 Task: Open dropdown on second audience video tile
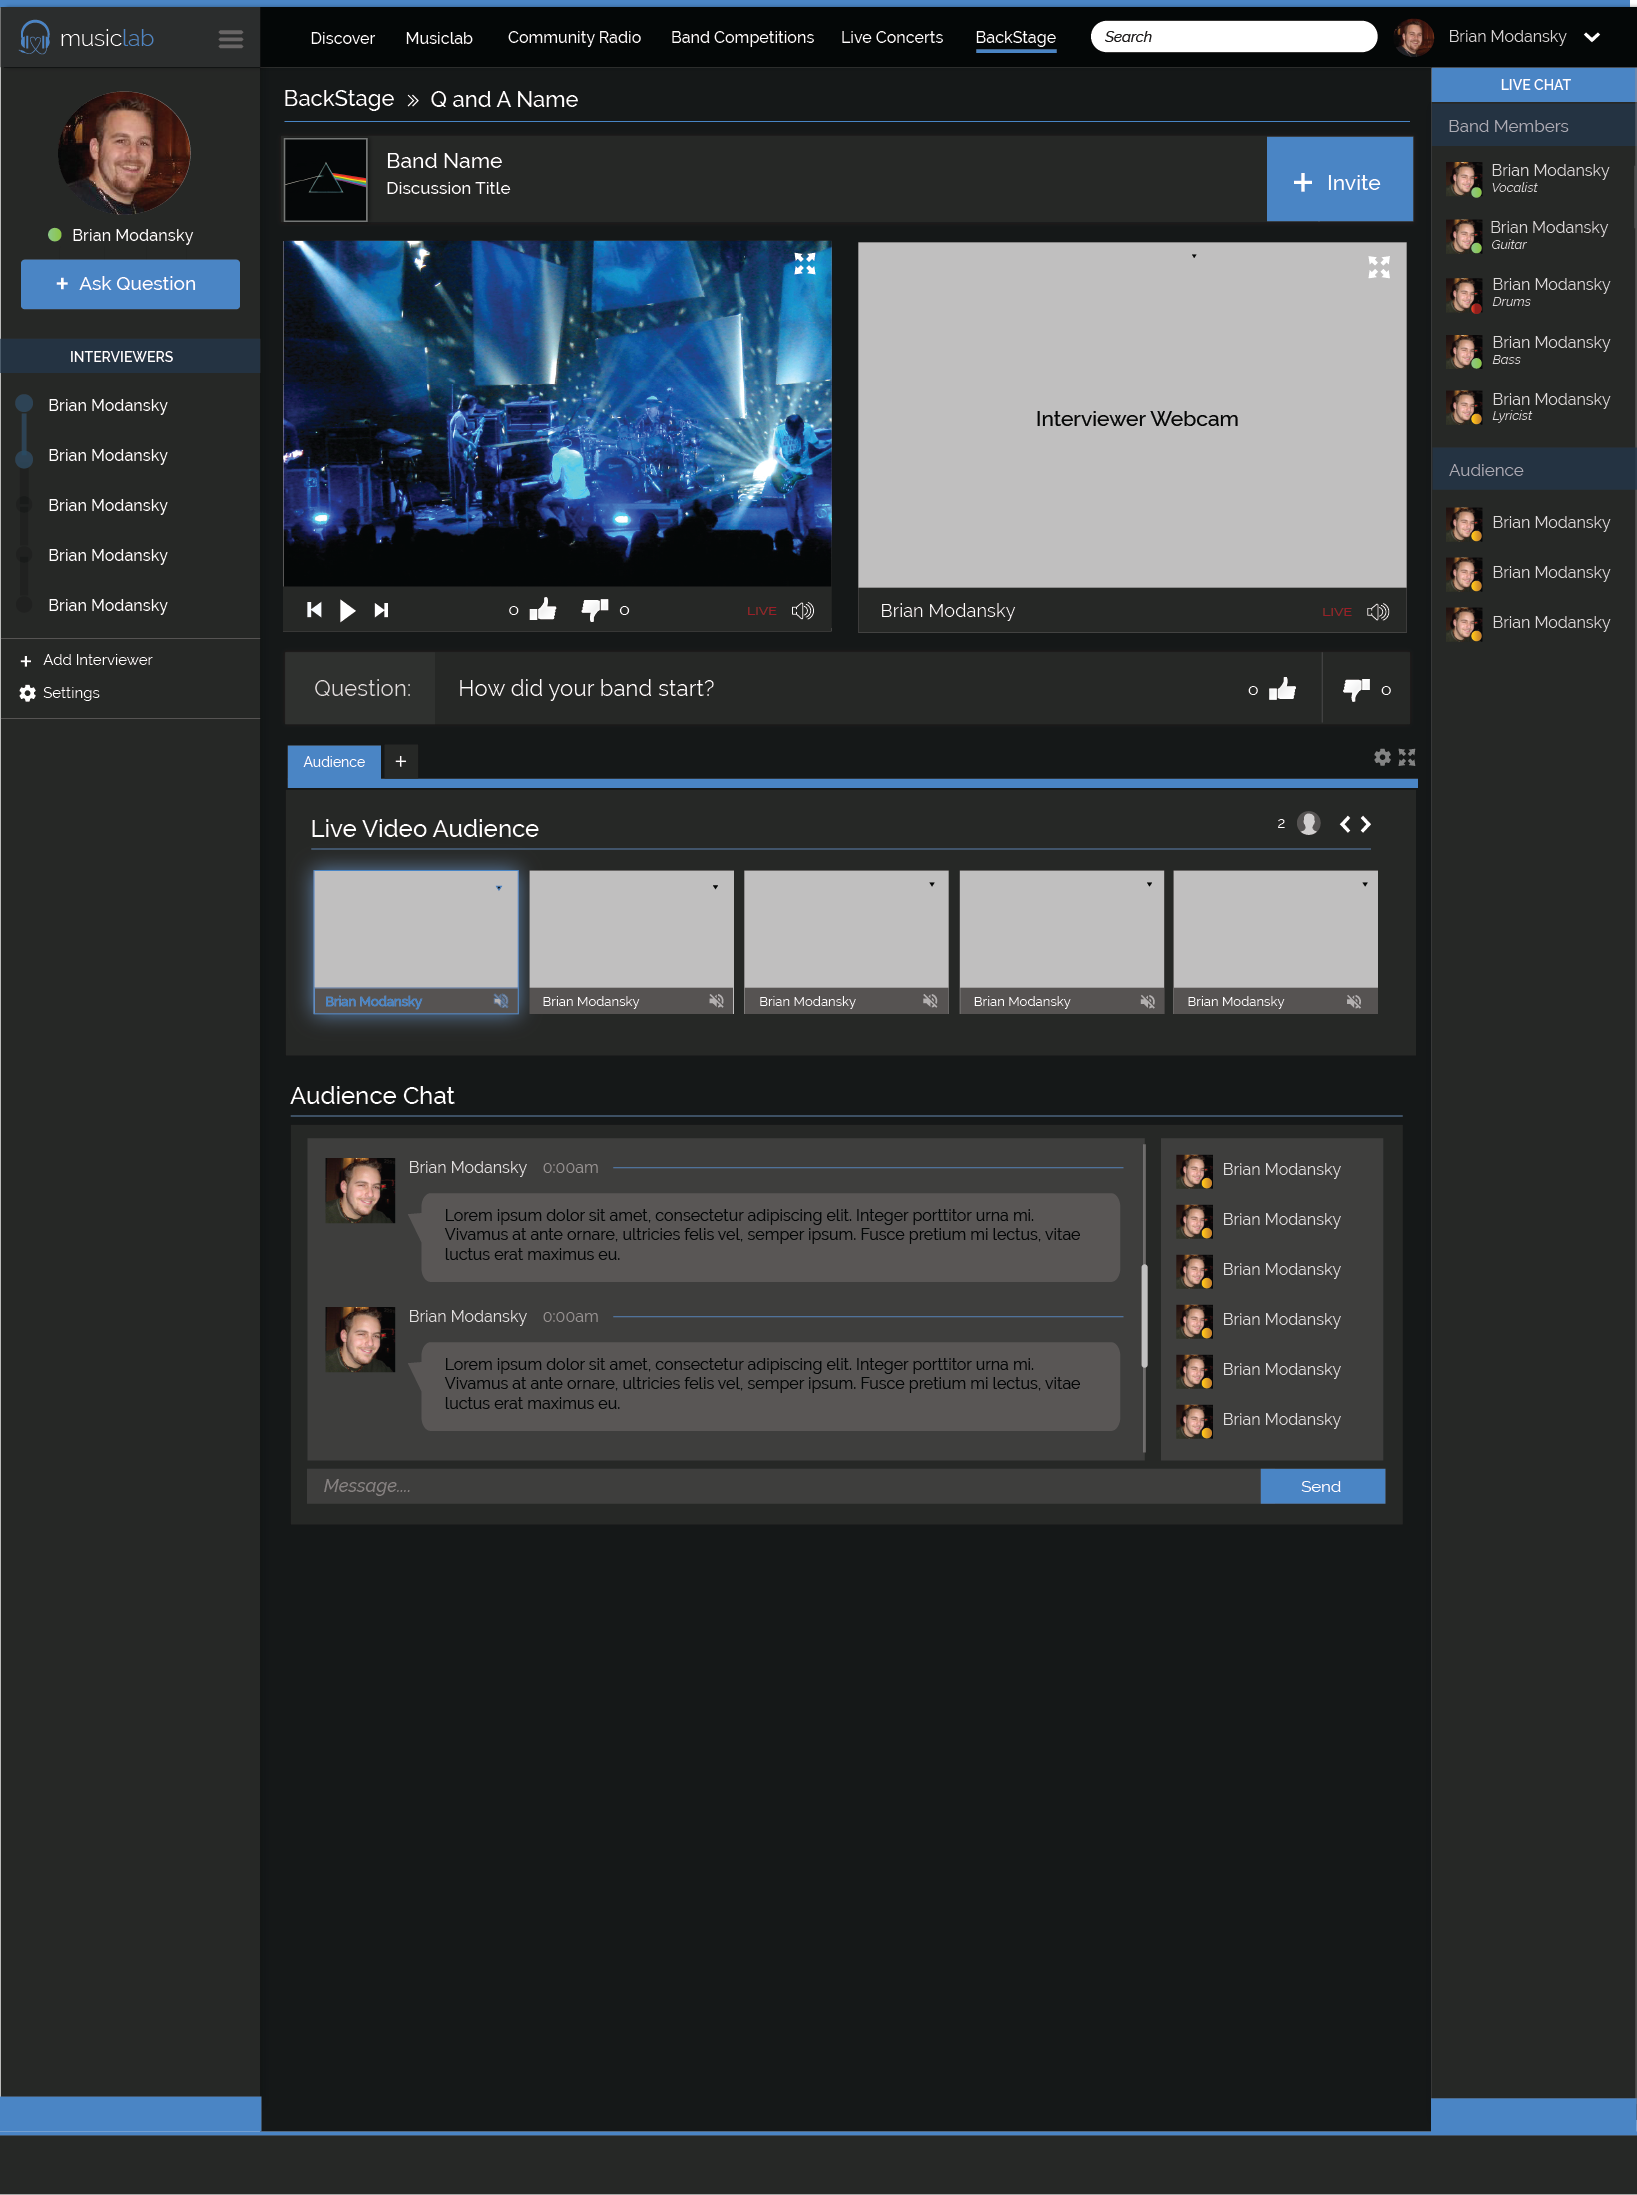715,887
